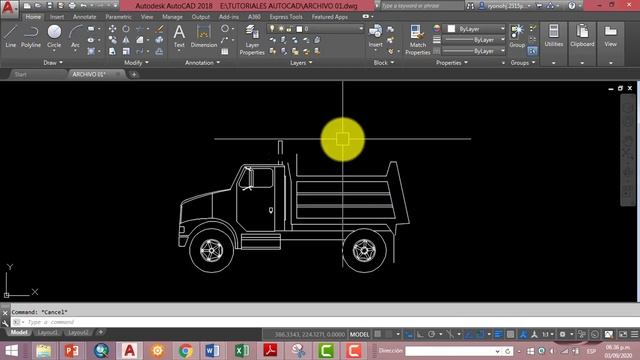Click the Dimension tool
The width and height of the screenshot is (640, 360).
(x=203, y=36)
